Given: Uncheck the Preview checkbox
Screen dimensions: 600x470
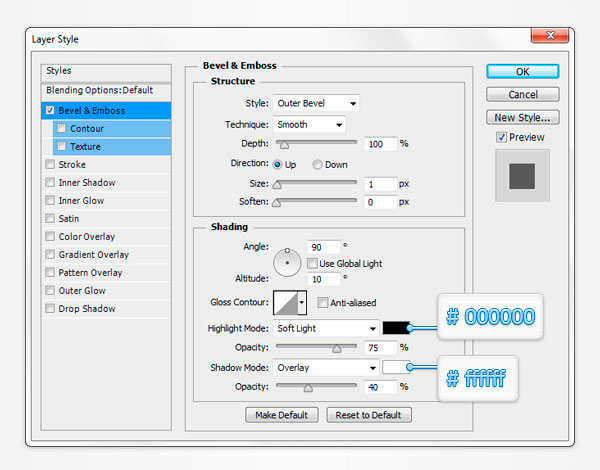Looking at the screenshot, I should tap(501, 137).
